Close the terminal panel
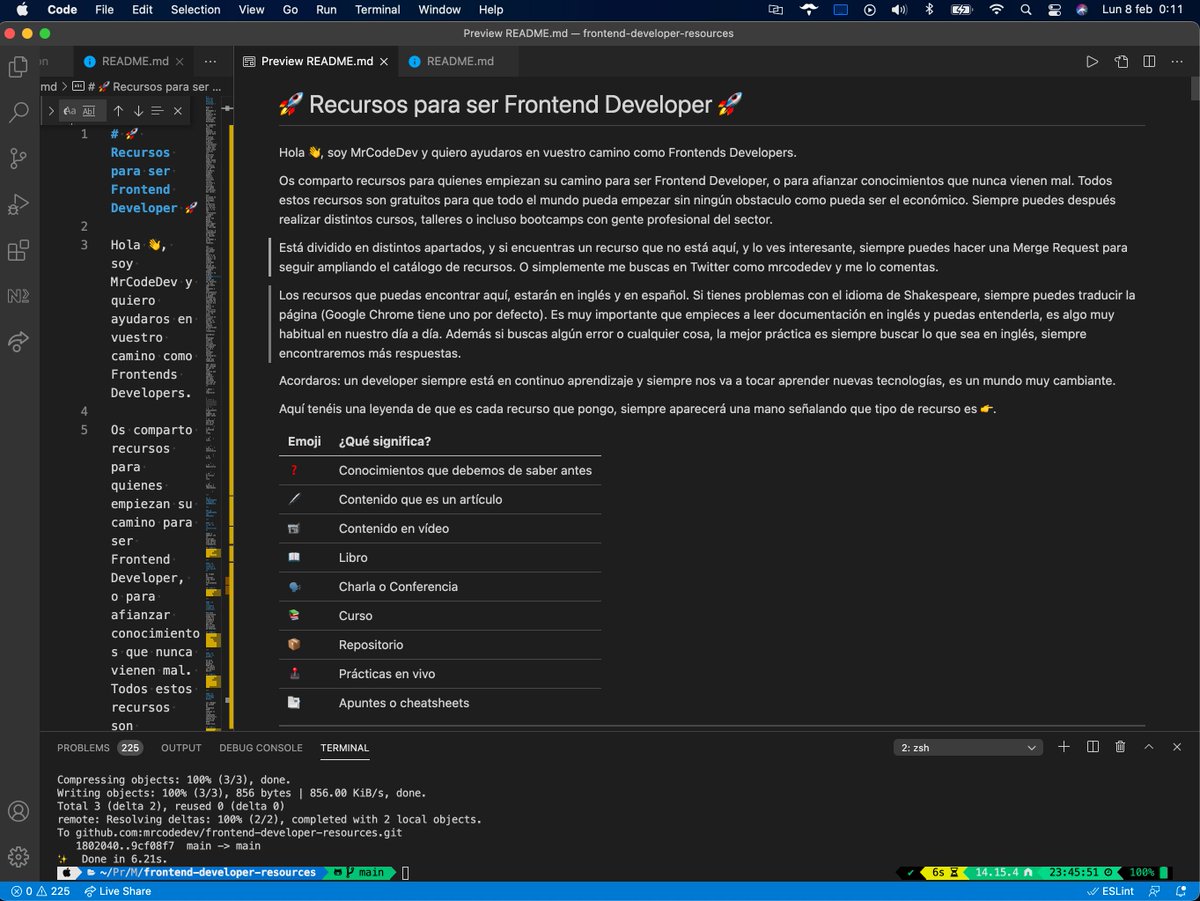The image size is (1200, 901). (x=1177, y=747)
